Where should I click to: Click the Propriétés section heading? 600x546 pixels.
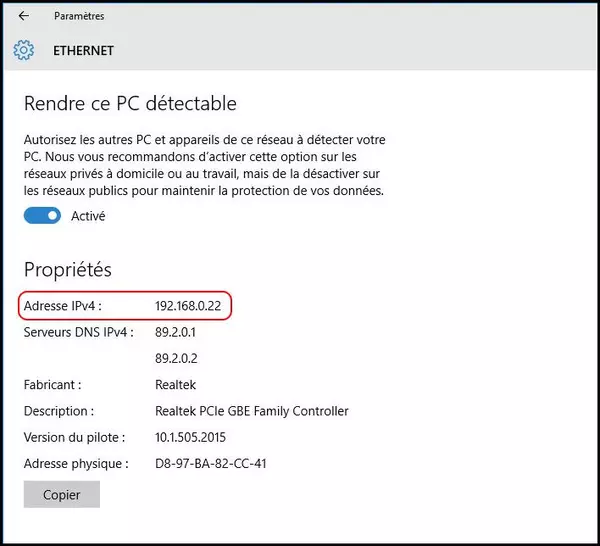click(67, 270)
